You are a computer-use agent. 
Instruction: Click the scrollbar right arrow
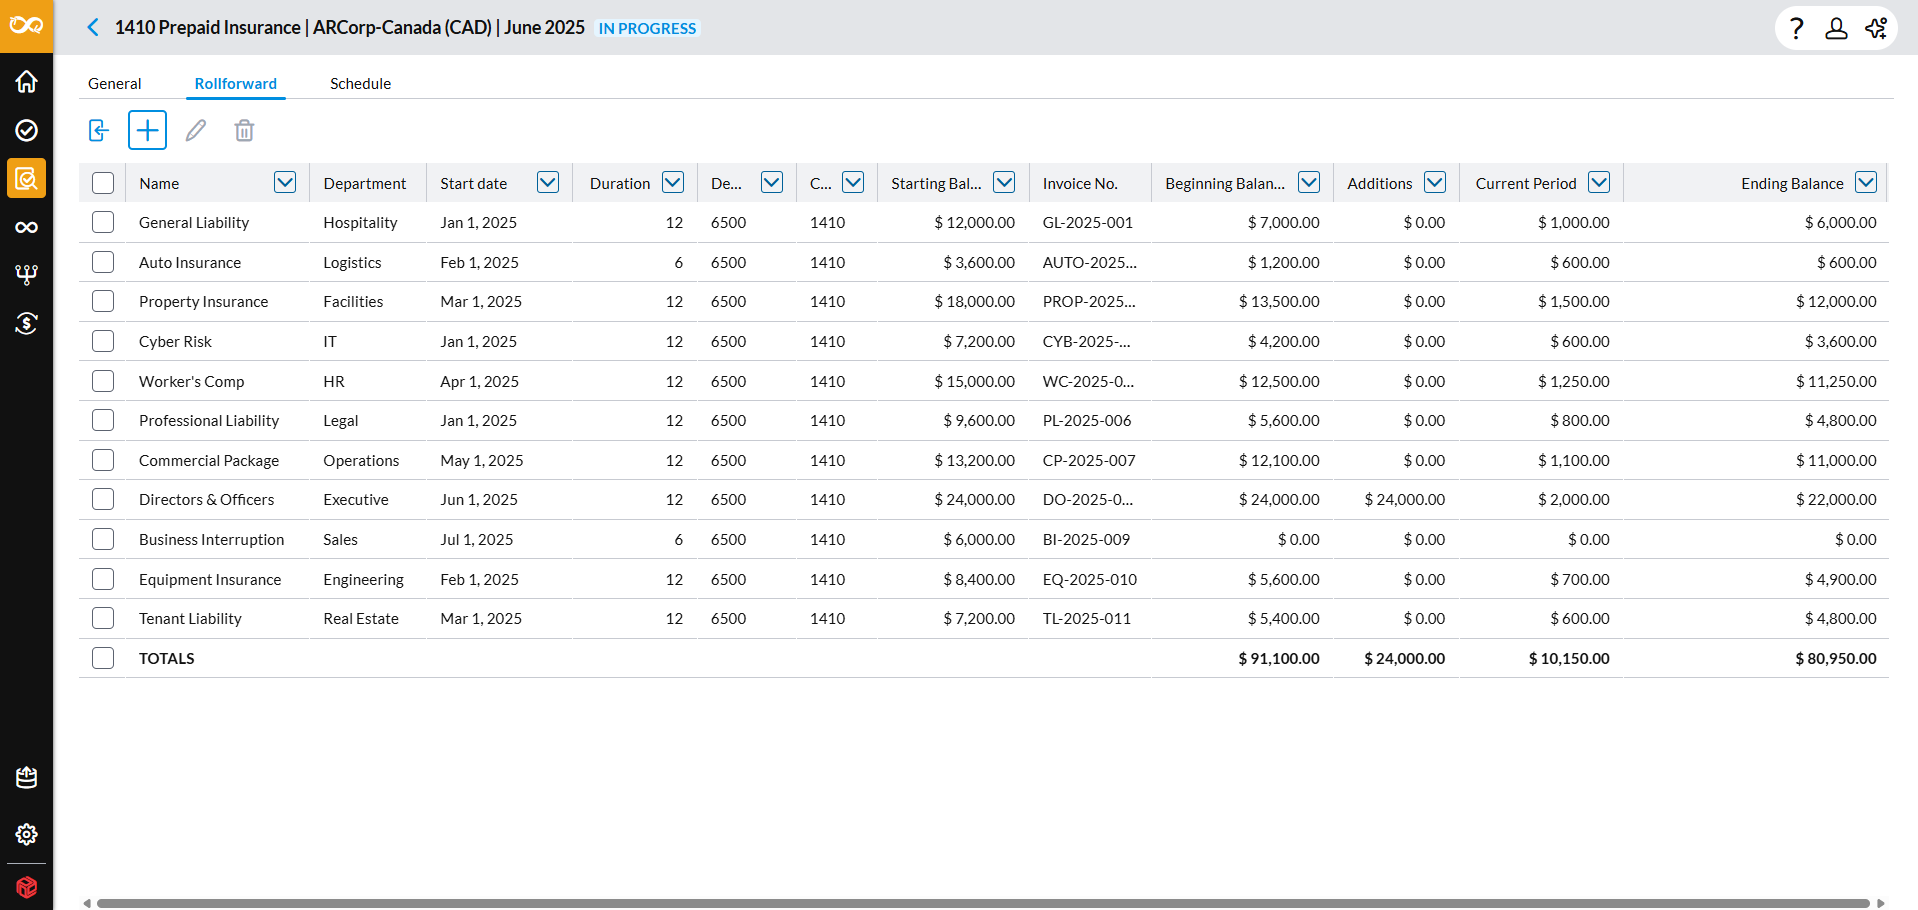[x=1881, y=903]
